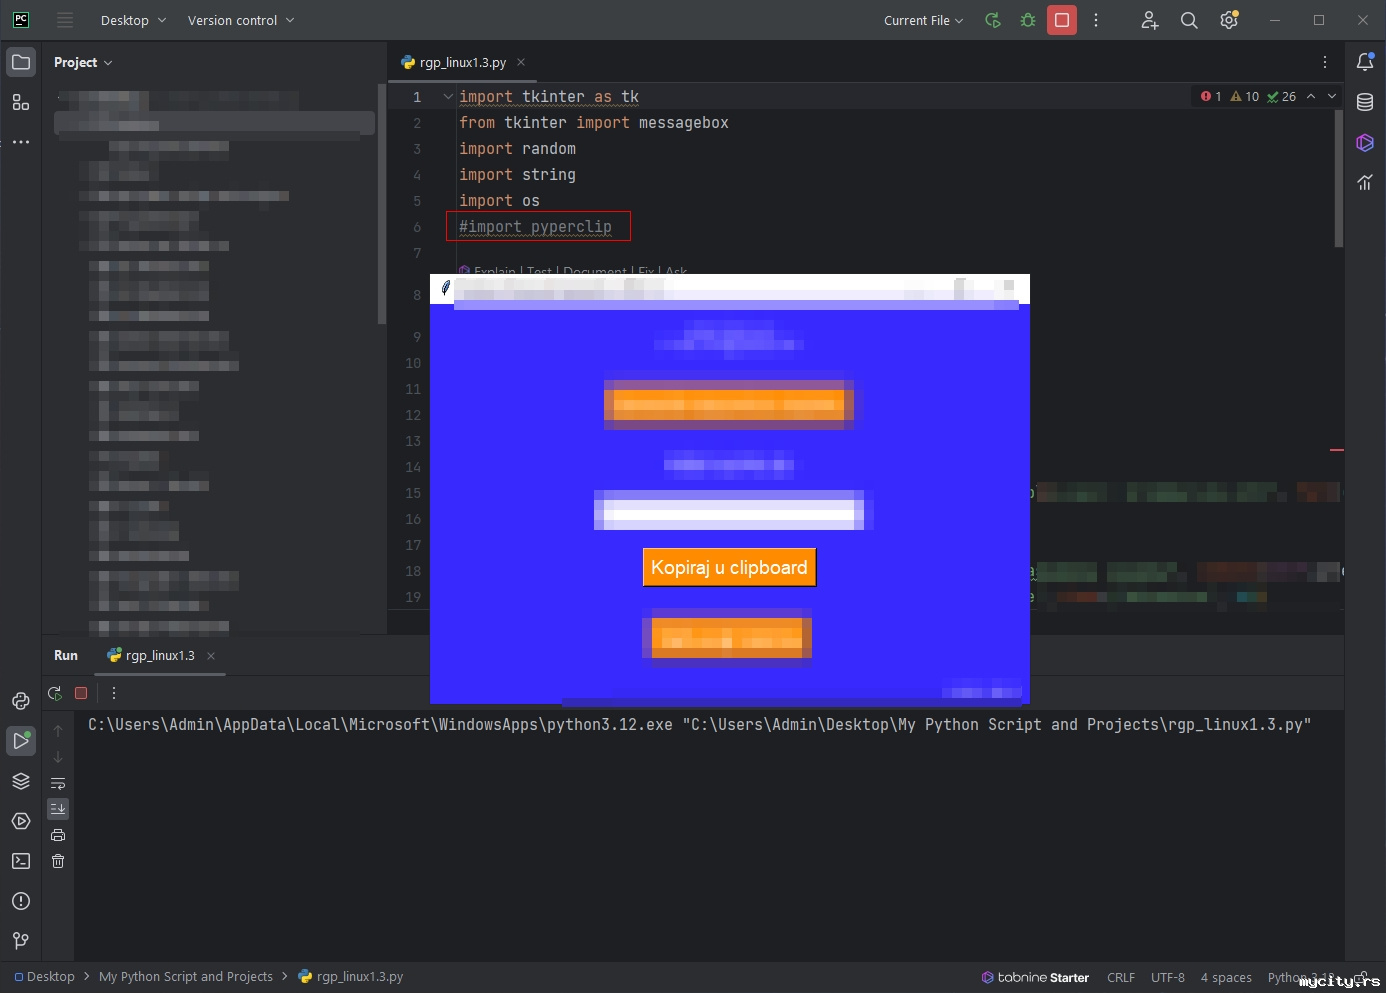Screen dimensions: 1386x993
Task: Click the error count indicator showing 1
Action: click(1211, 96)
